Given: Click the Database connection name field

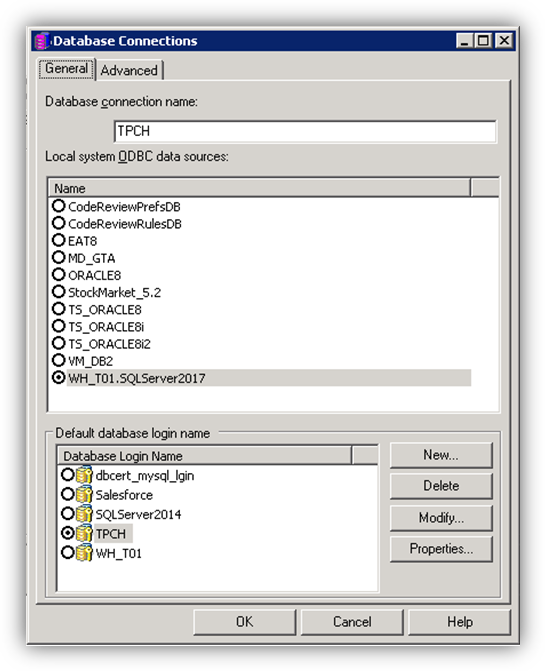Looking at the screenshot, I should point(305,131).
